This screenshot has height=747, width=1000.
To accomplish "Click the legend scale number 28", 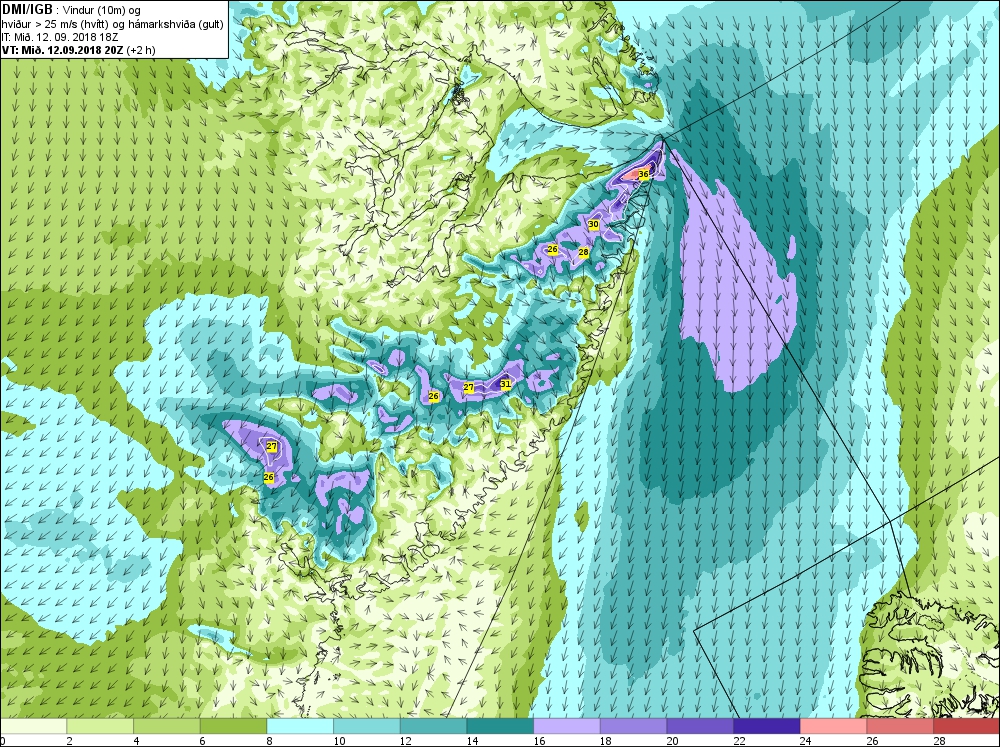I will [939, 741].
